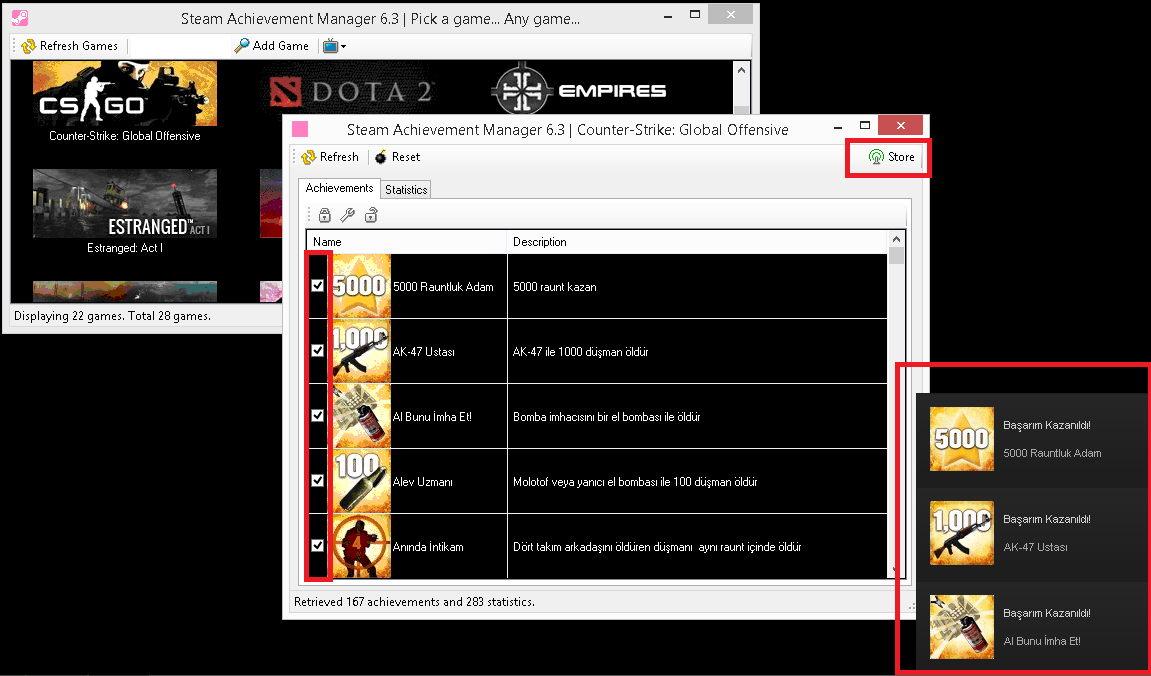1151x676 pixels.
Task: Select the Counter-Strike: Global Offensive game thumbnail
Action: click(125, 93)
